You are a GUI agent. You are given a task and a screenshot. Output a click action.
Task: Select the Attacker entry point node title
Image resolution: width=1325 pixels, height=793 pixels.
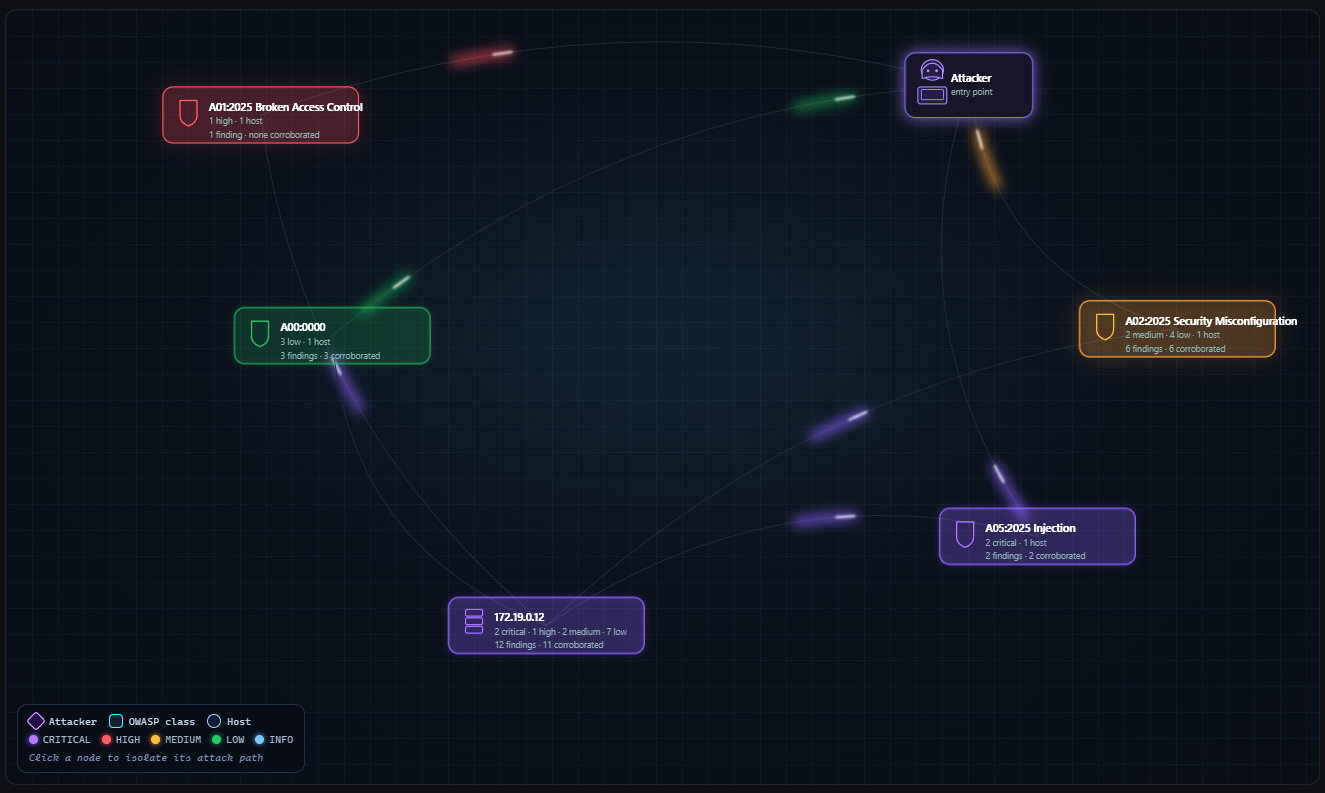(971, 77)
